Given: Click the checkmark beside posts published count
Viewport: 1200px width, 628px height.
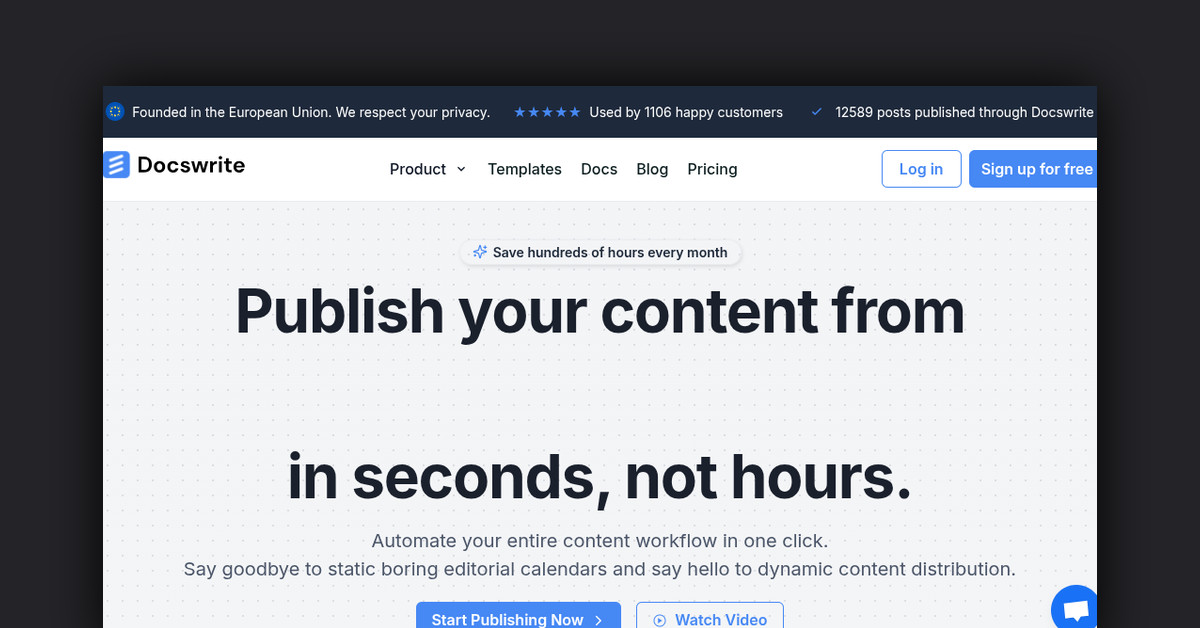Looking at the screenshot, I should pos(817,112).
